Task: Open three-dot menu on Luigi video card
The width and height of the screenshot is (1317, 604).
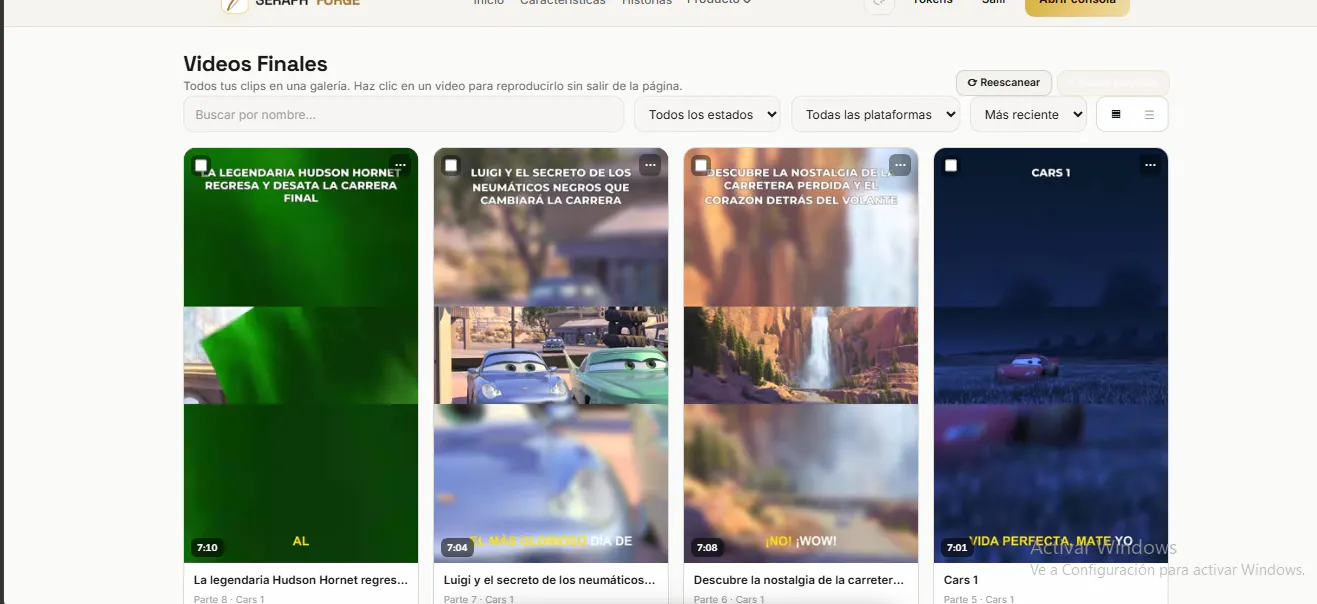Action: [650, 165]
